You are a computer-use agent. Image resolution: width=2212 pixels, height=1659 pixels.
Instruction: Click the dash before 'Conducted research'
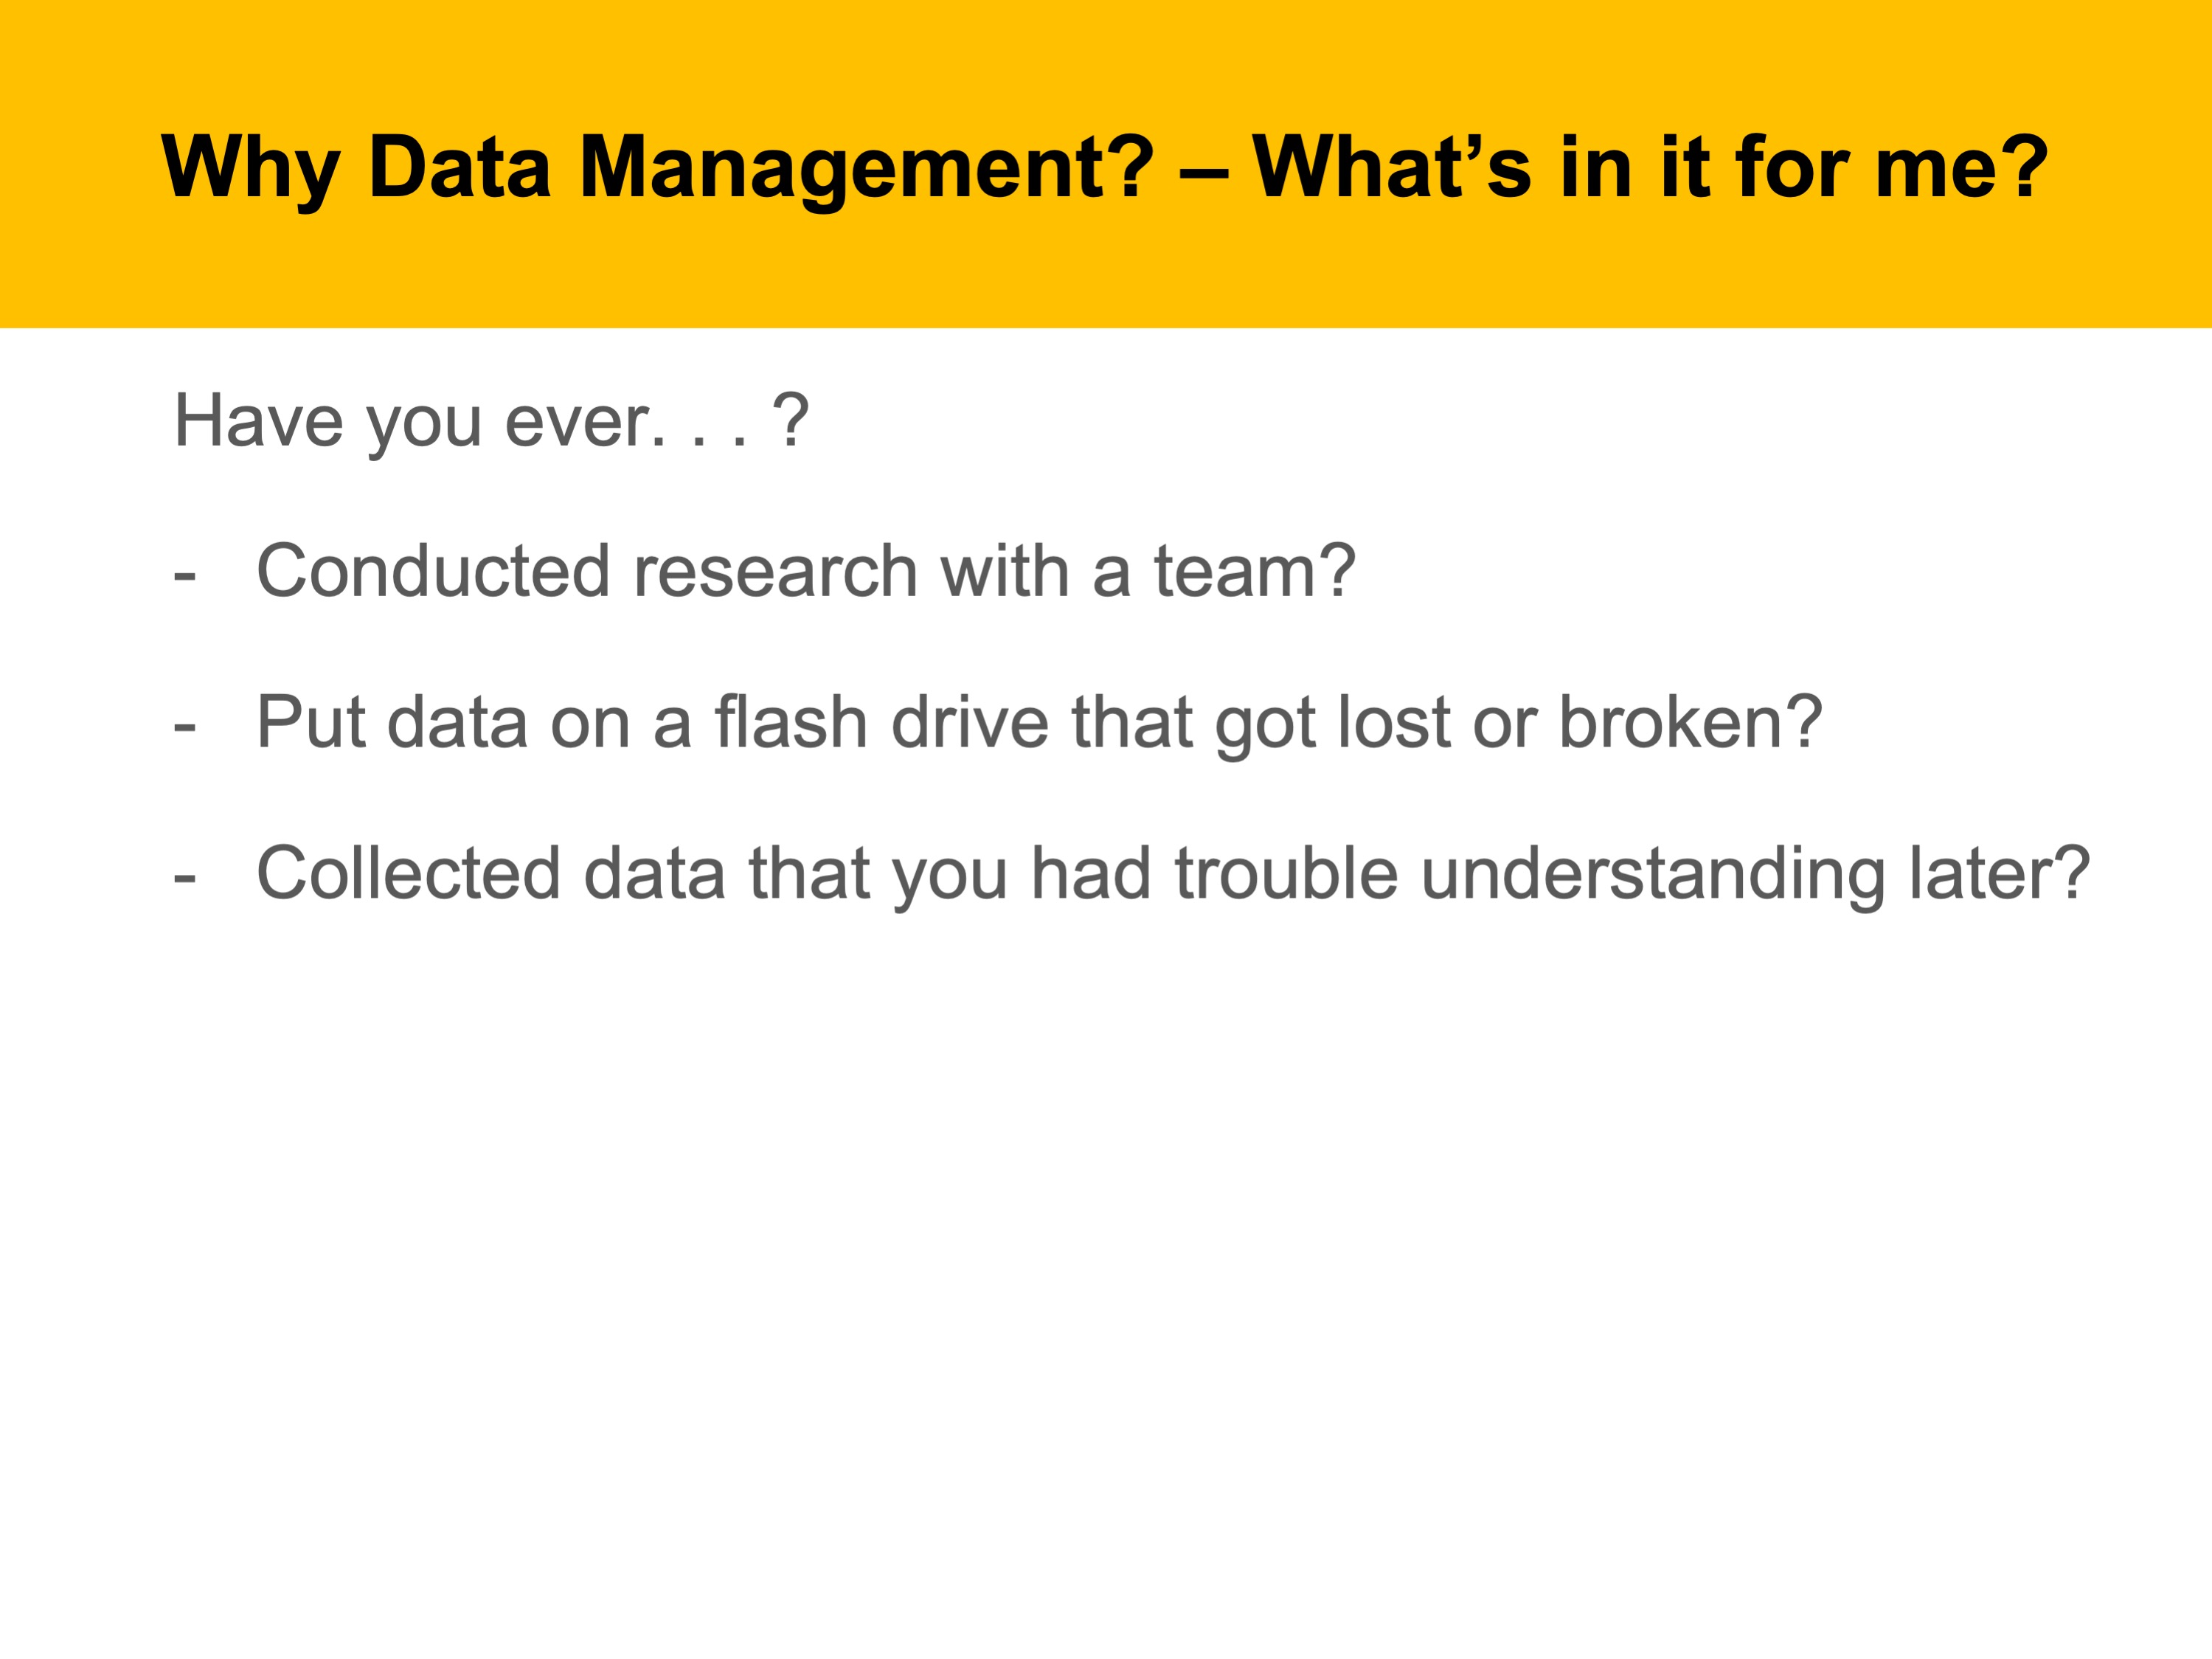(184, 577)
